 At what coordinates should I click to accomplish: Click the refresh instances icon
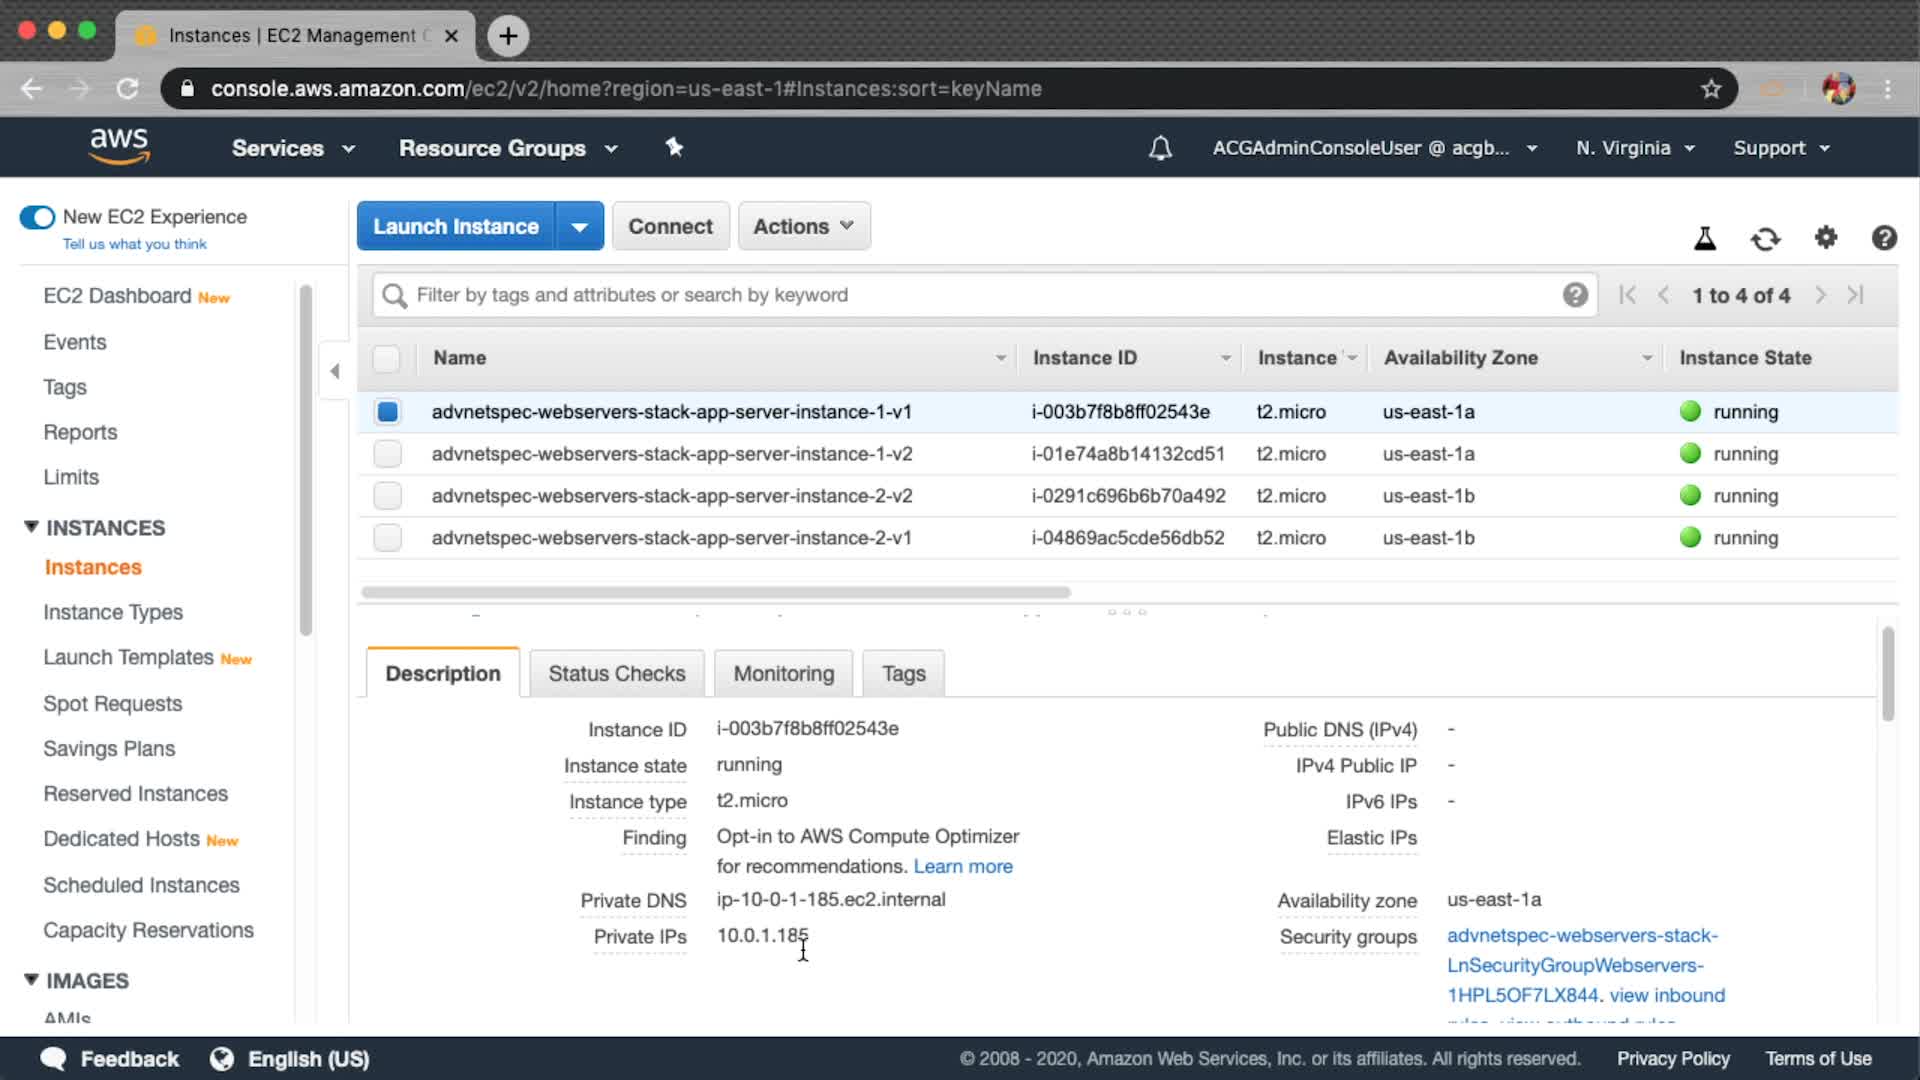(x=1765, y=239)
